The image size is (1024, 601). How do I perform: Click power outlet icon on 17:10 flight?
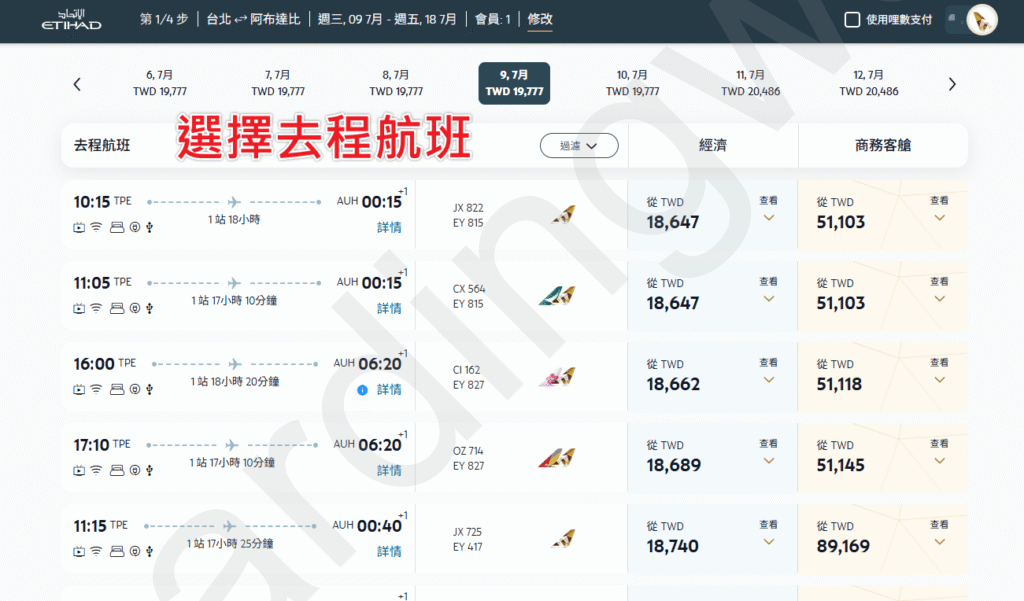click(135, 470)
